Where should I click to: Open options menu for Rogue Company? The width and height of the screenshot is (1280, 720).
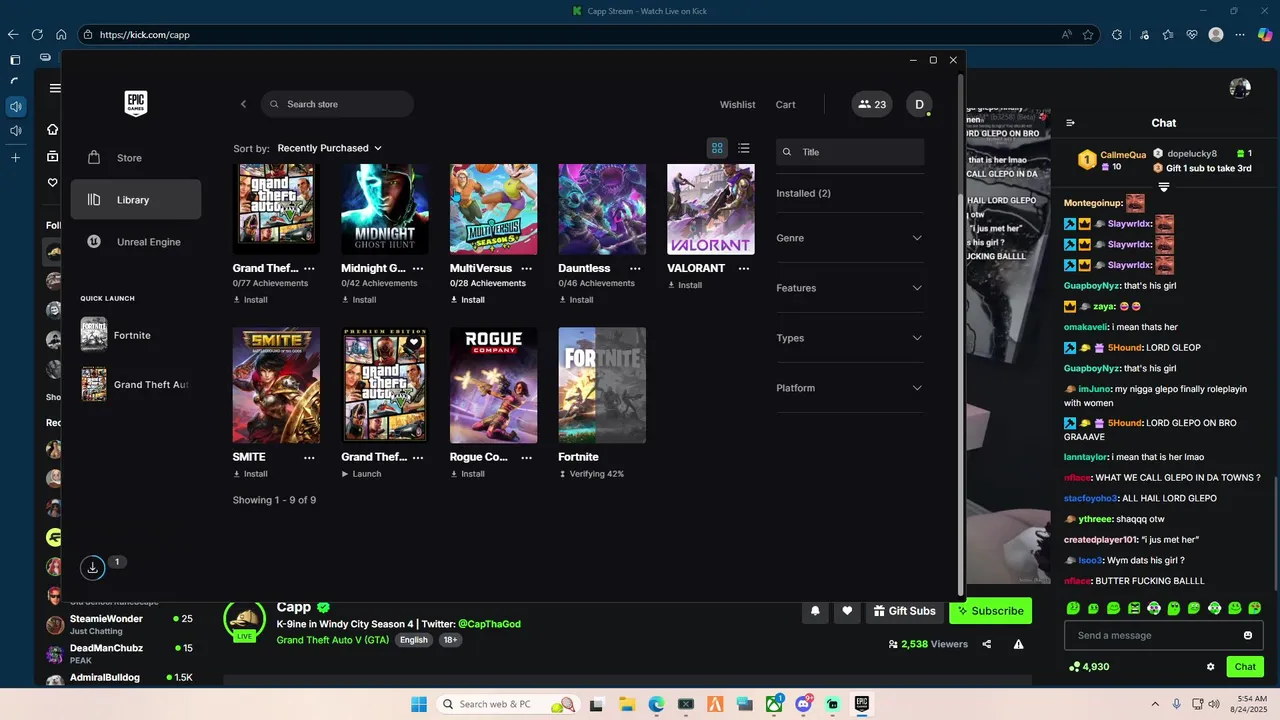click(x=527, y=457)
